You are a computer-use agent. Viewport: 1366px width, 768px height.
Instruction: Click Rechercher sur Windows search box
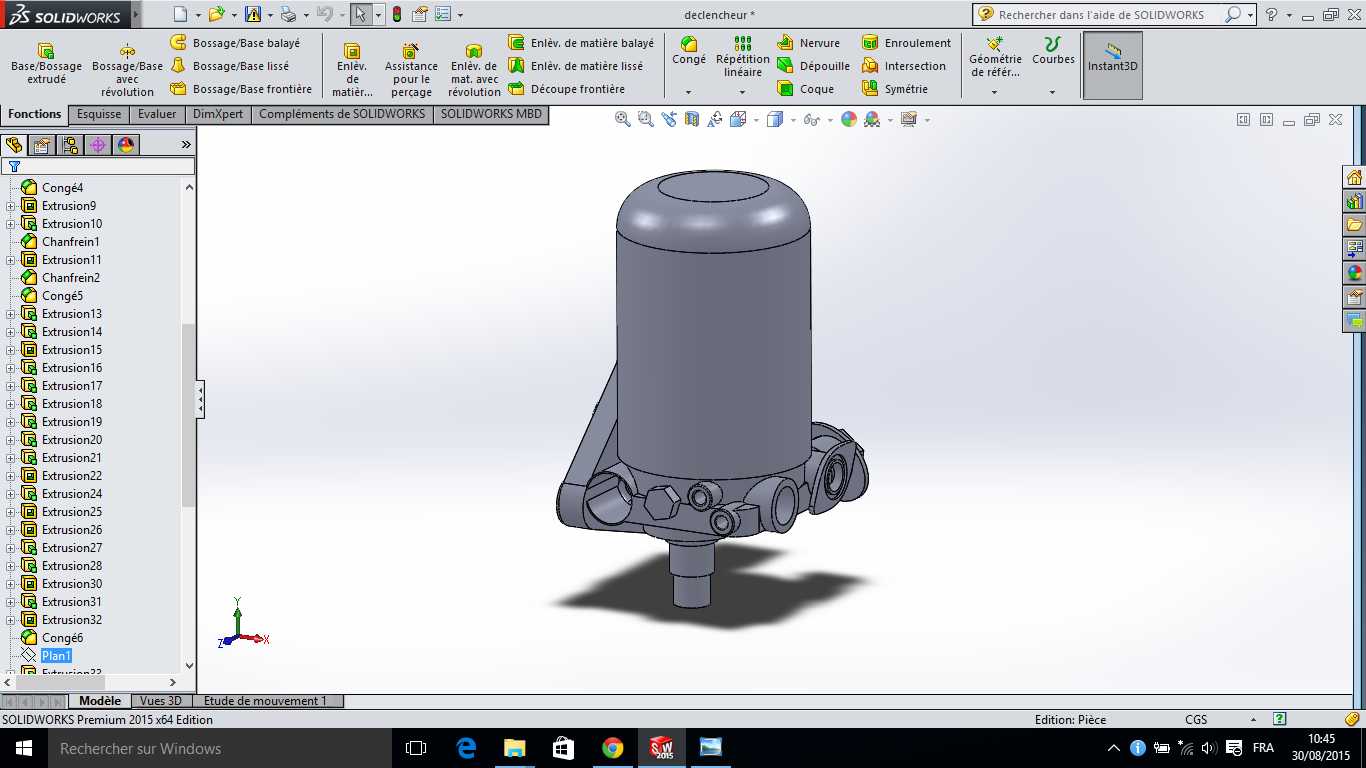click(219, 748)
